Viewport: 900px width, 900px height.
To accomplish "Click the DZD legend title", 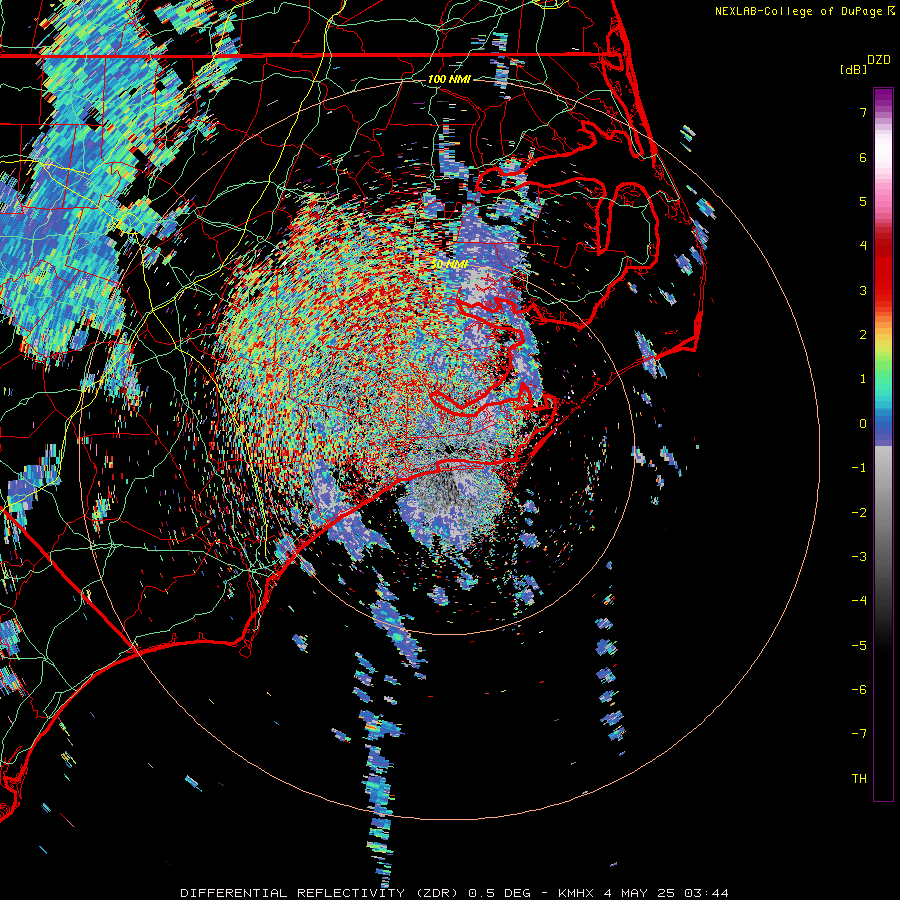I will tap(879, 60).
